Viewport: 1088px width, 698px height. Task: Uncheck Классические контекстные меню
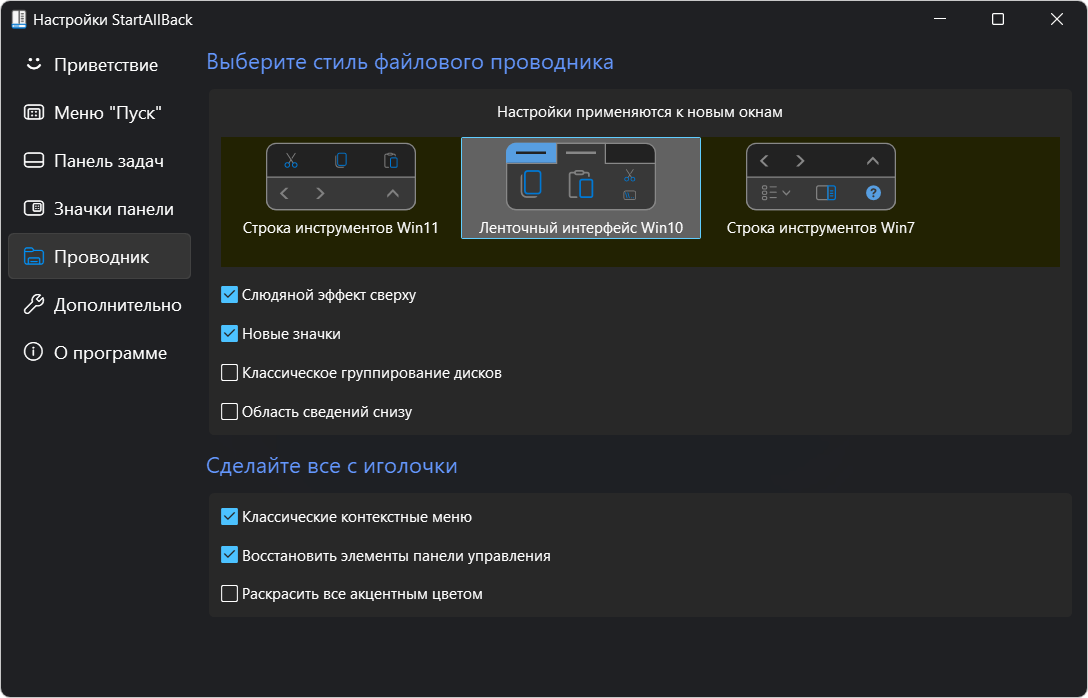[x=229, y=516]
